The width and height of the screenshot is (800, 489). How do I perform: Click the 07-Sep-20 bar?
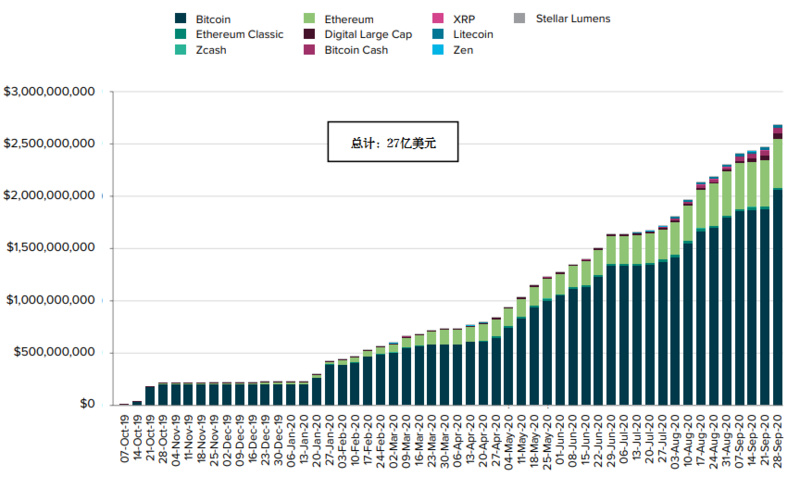click(x=739, y=279)
